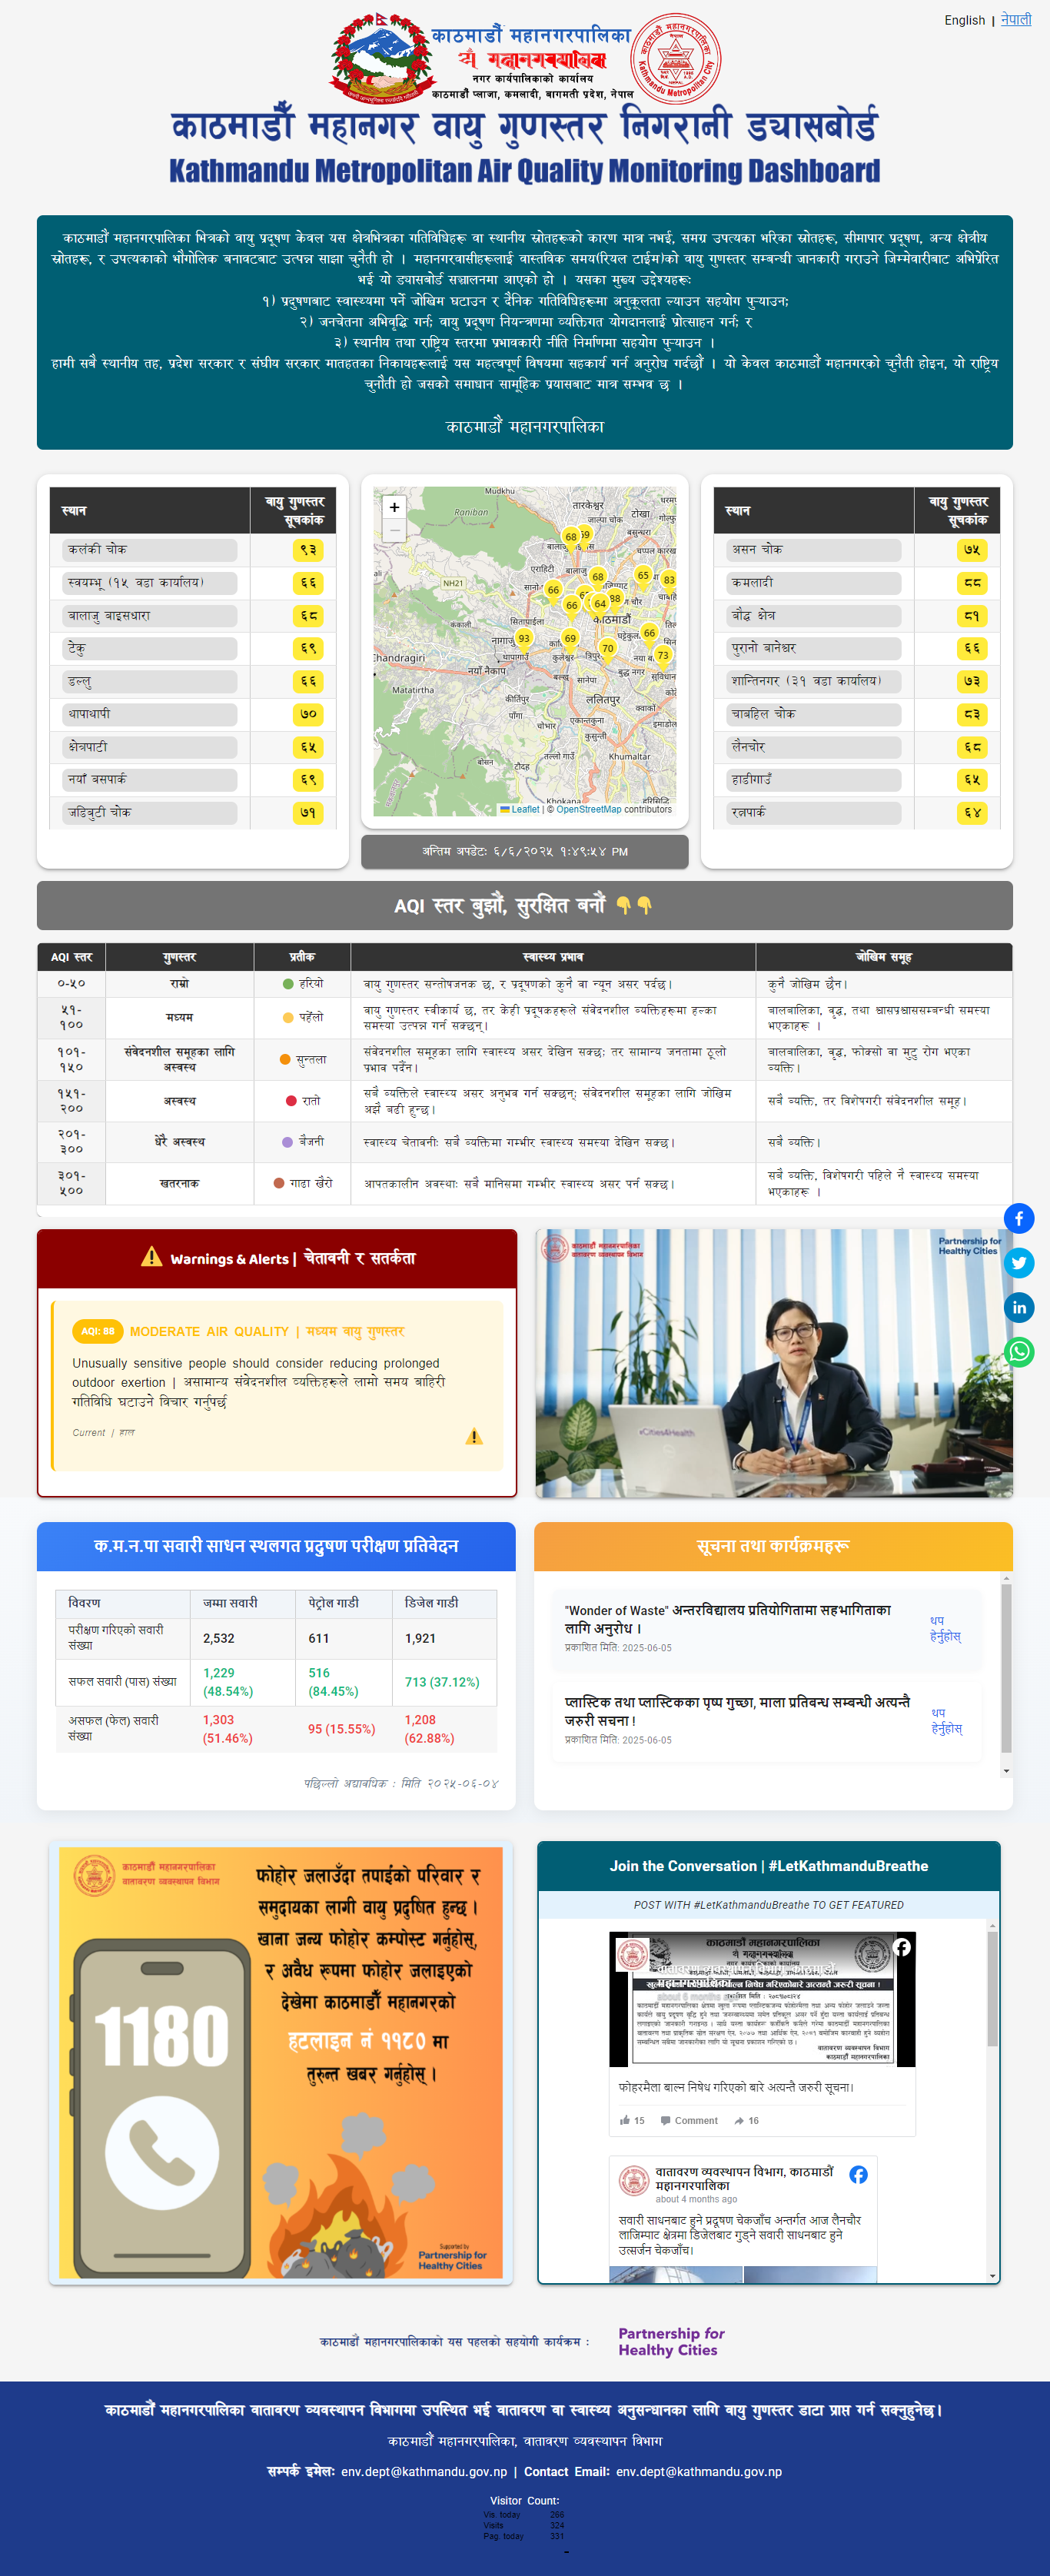This screenshot has width=1050, height=2576.
Task: Select the map marker showing 88
Action: click(x=616, y=598)
